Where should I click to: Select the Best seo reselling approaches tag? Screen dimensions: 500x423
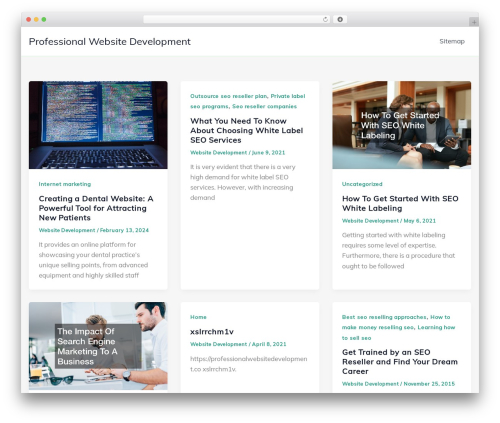(x=384, y=317)
